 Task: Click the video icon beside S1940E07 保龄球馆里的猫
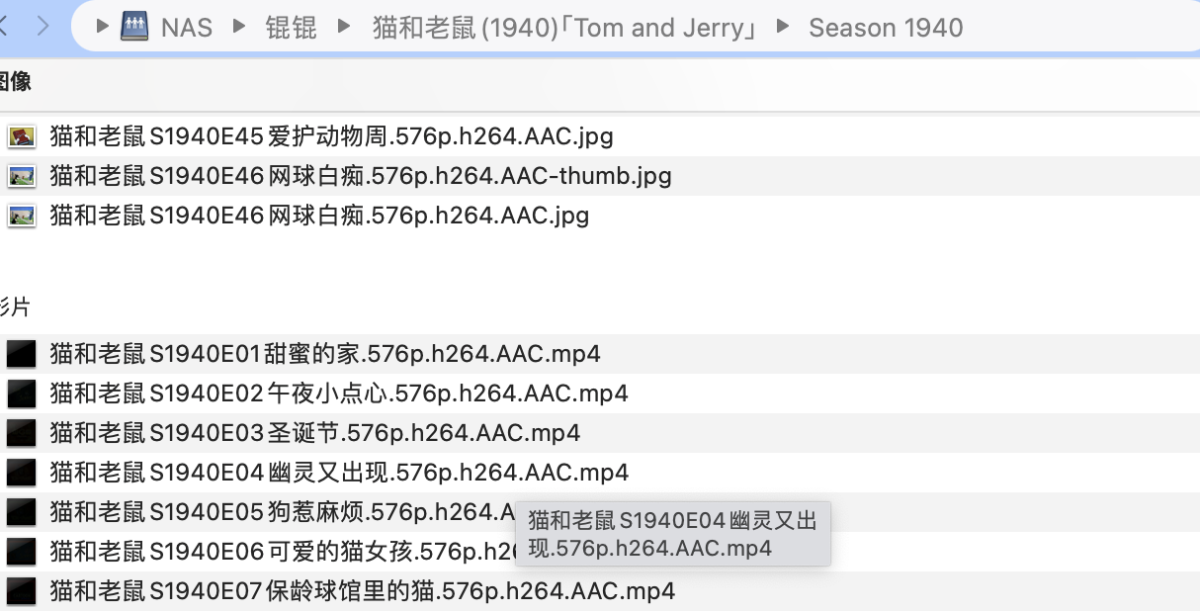point(20,592)
